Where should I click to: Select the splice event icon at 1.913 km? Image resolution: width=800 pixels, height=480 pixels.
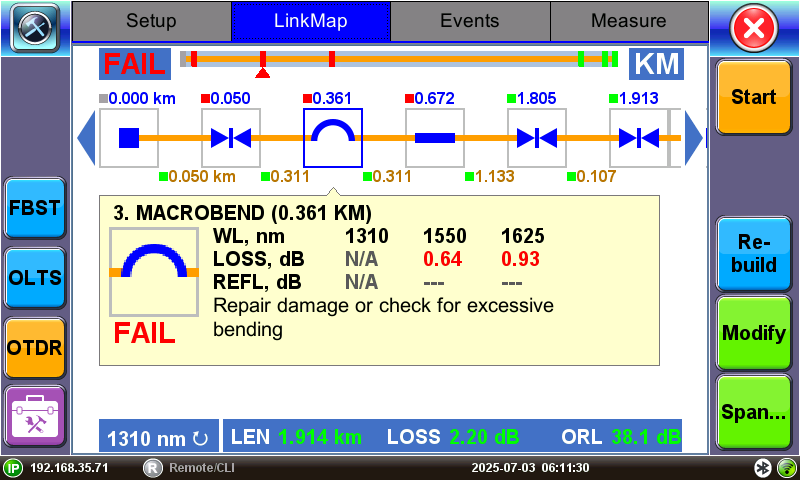point(639,138)
